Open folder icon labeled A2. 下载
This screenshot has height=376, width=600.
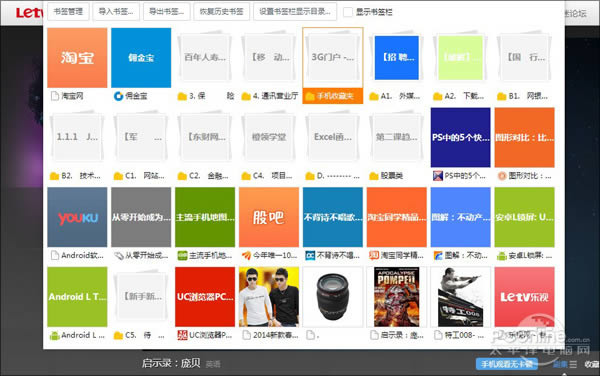click(x=437, y=96)
